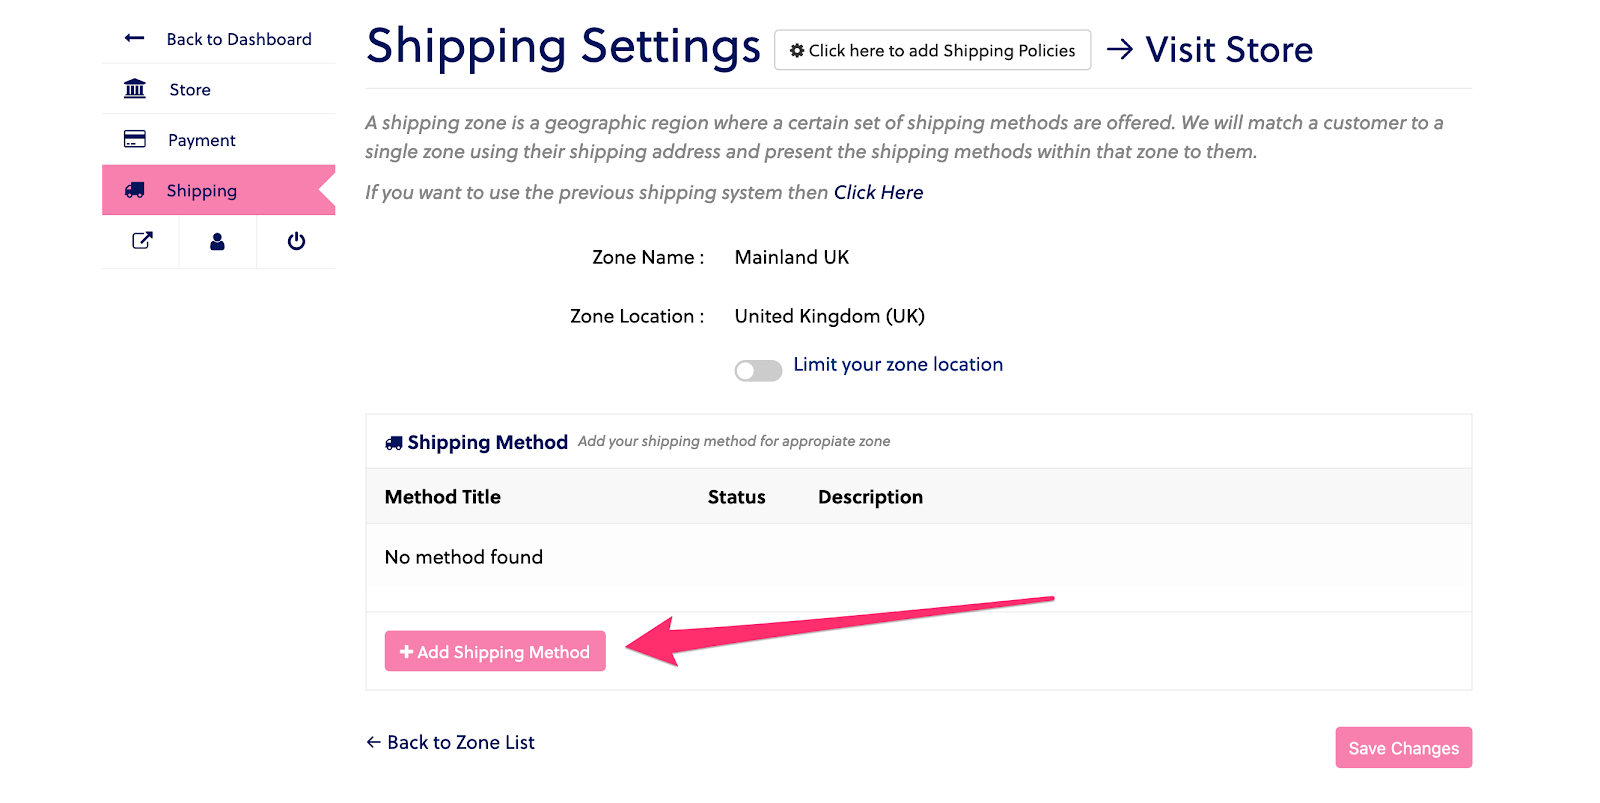Click the arrow icon before Visit Store
Image resolution: width=1600 pixels, height=803 pixels.
click(1120, 49)
